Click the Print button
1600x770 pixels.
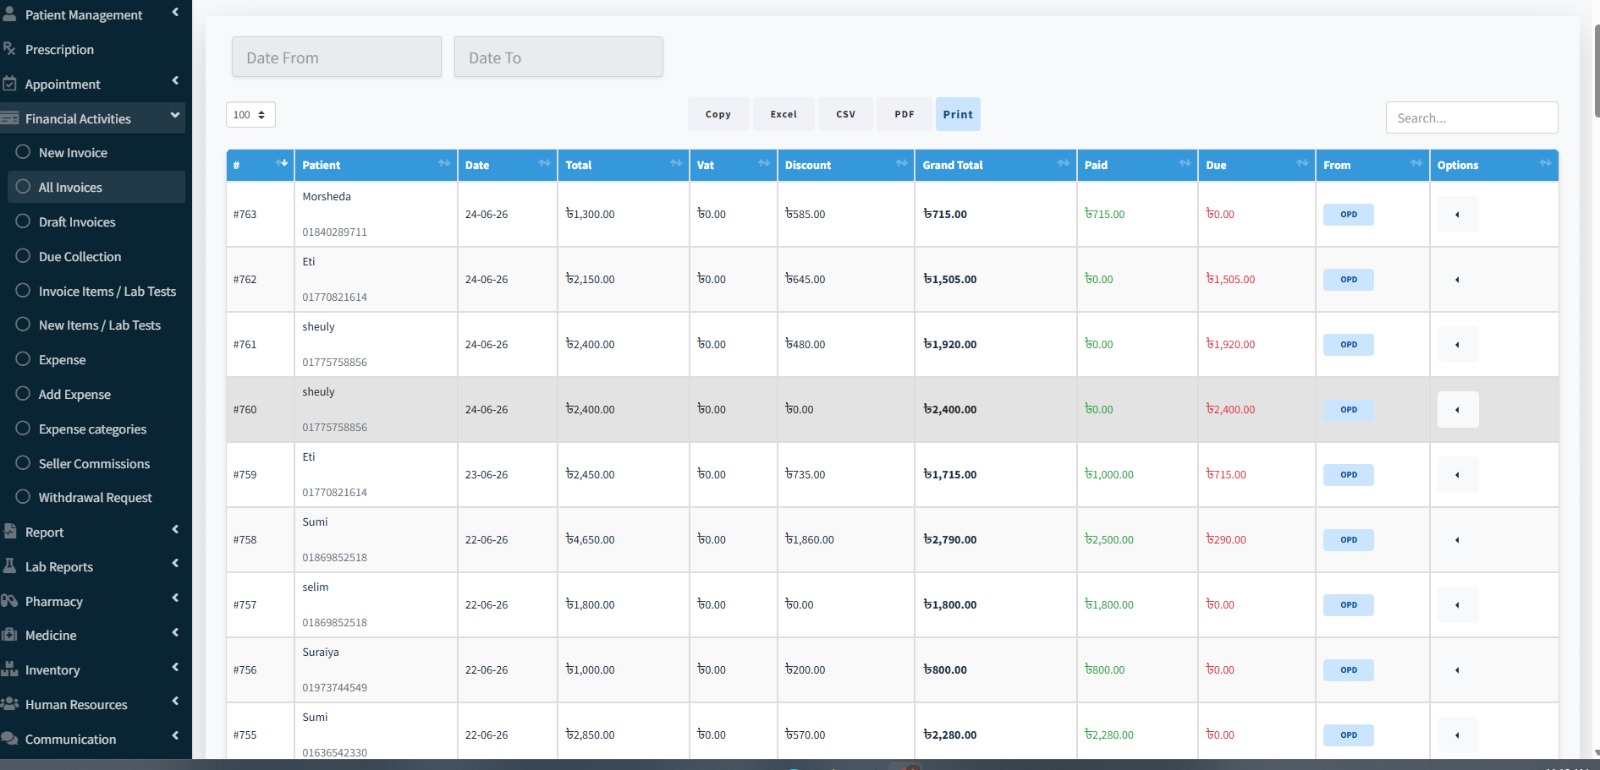(958, 114)
